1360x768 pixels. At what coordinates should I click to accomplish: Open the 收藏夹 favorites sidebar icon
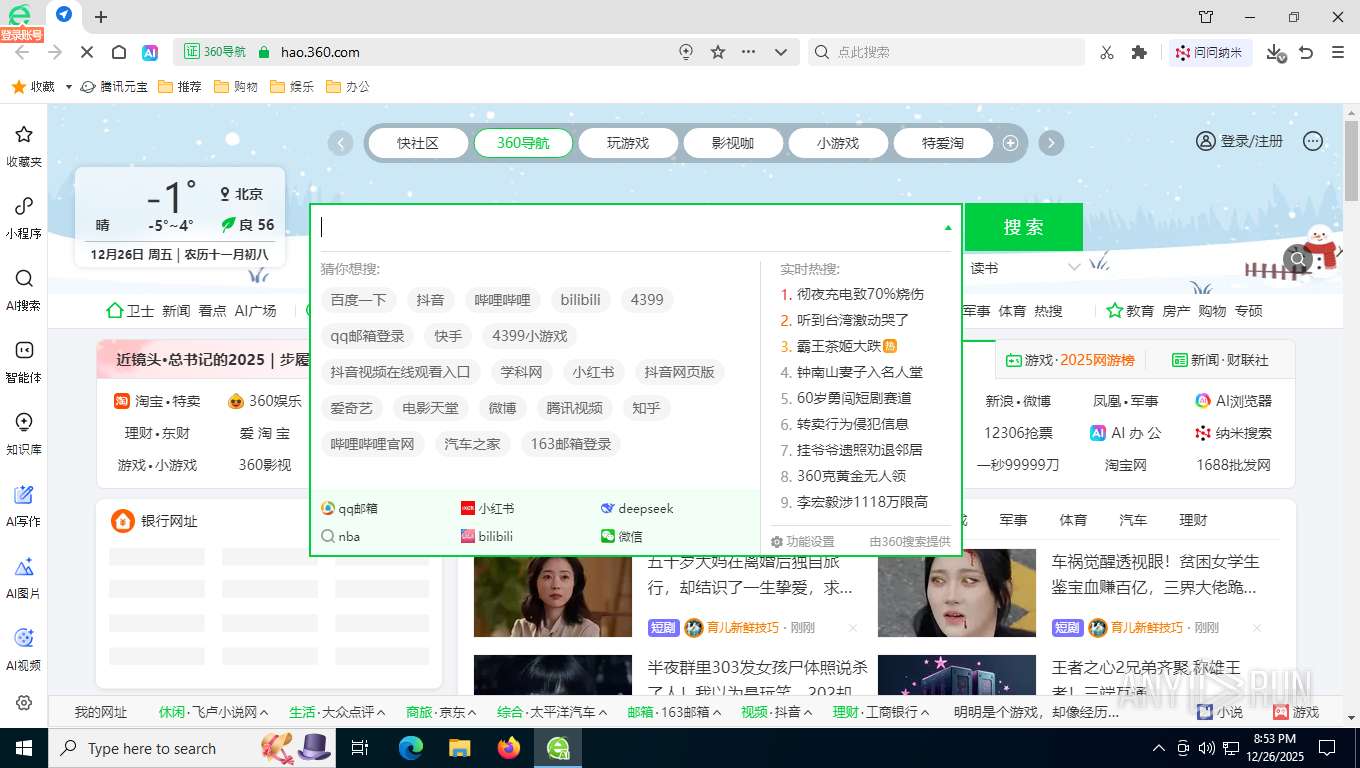click(x=24, y=145)
